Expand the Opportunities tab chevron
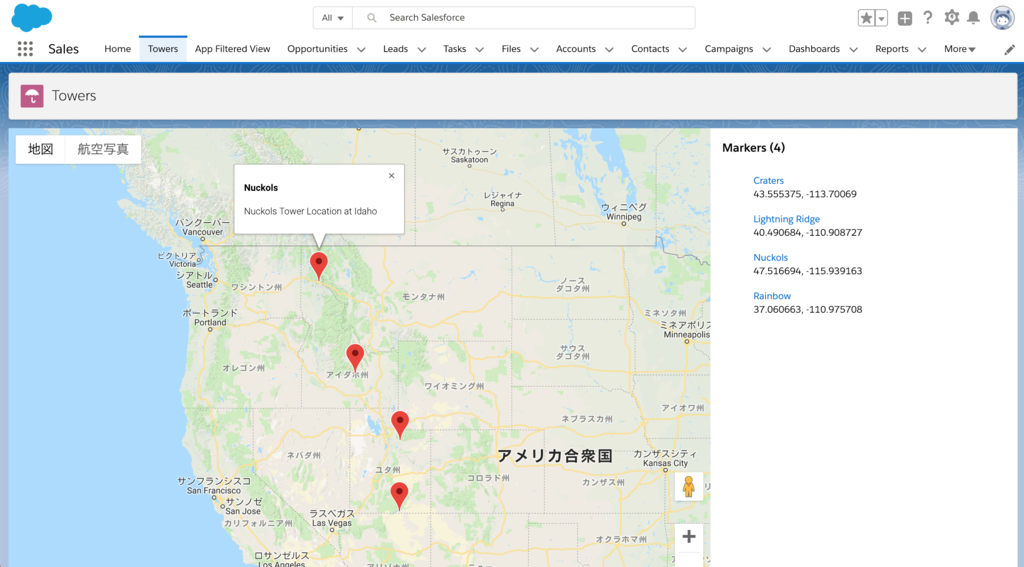This screenshot has height=567, width=1024. click(x=361, y=50)
